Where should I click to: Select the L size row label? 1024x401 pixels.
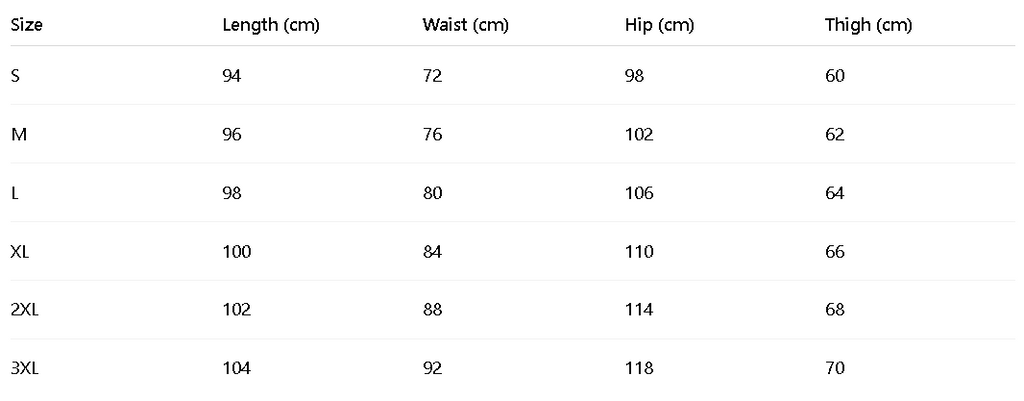14,193
